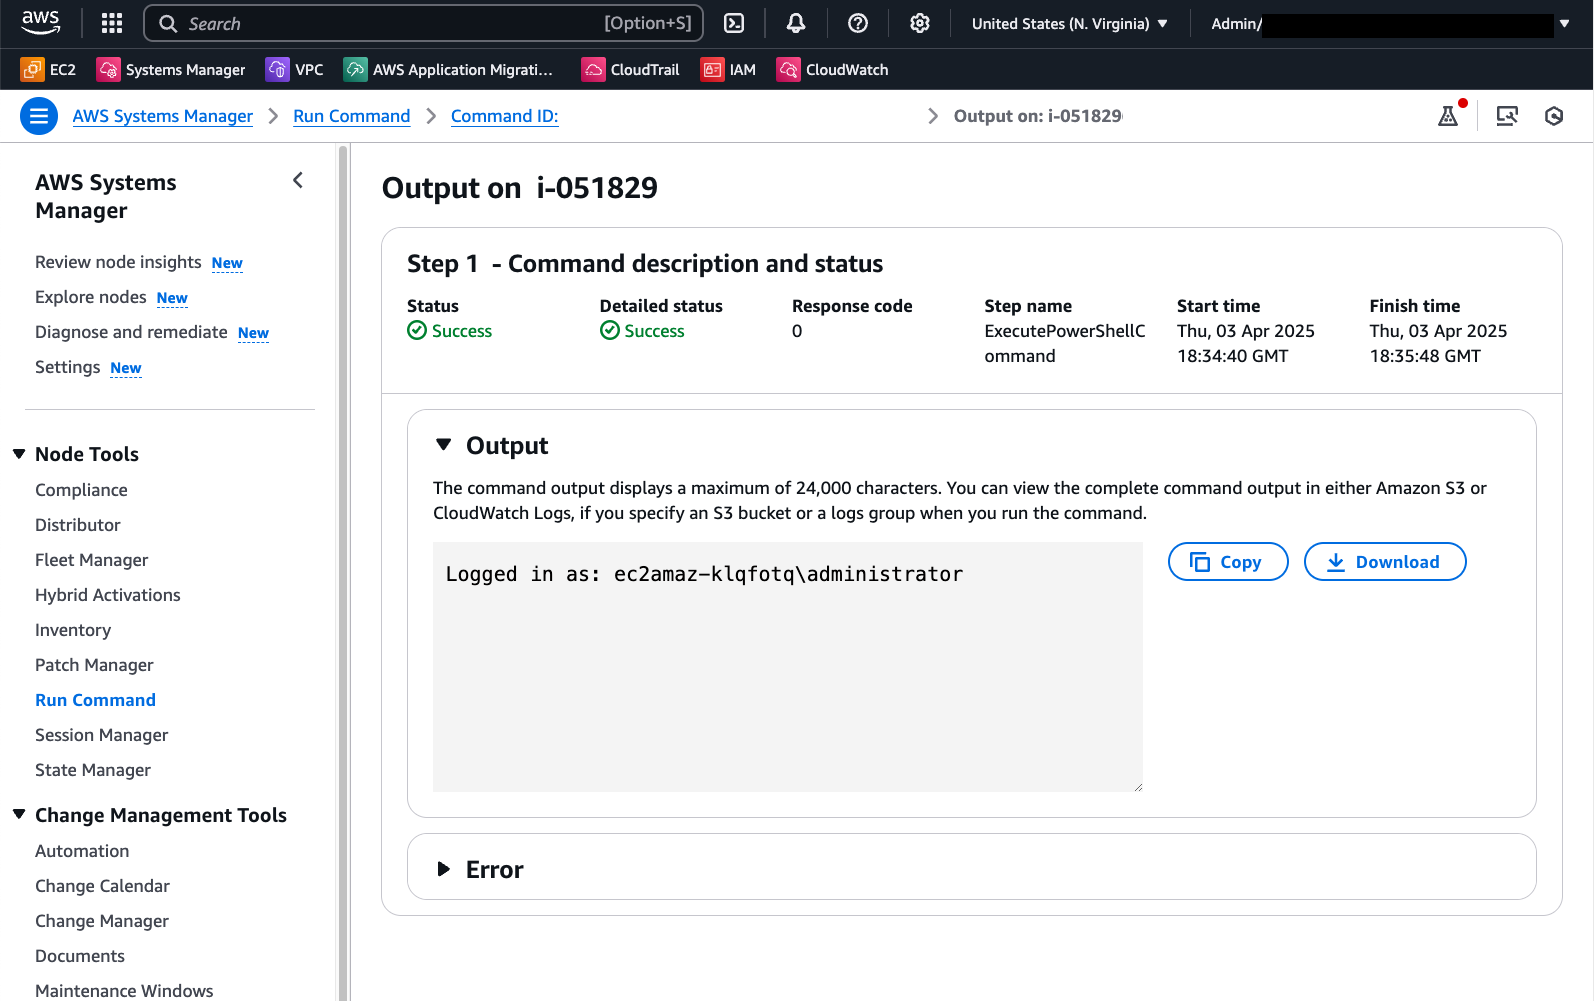
Task: Open Distributor under Node Tools
Action: 78,525
